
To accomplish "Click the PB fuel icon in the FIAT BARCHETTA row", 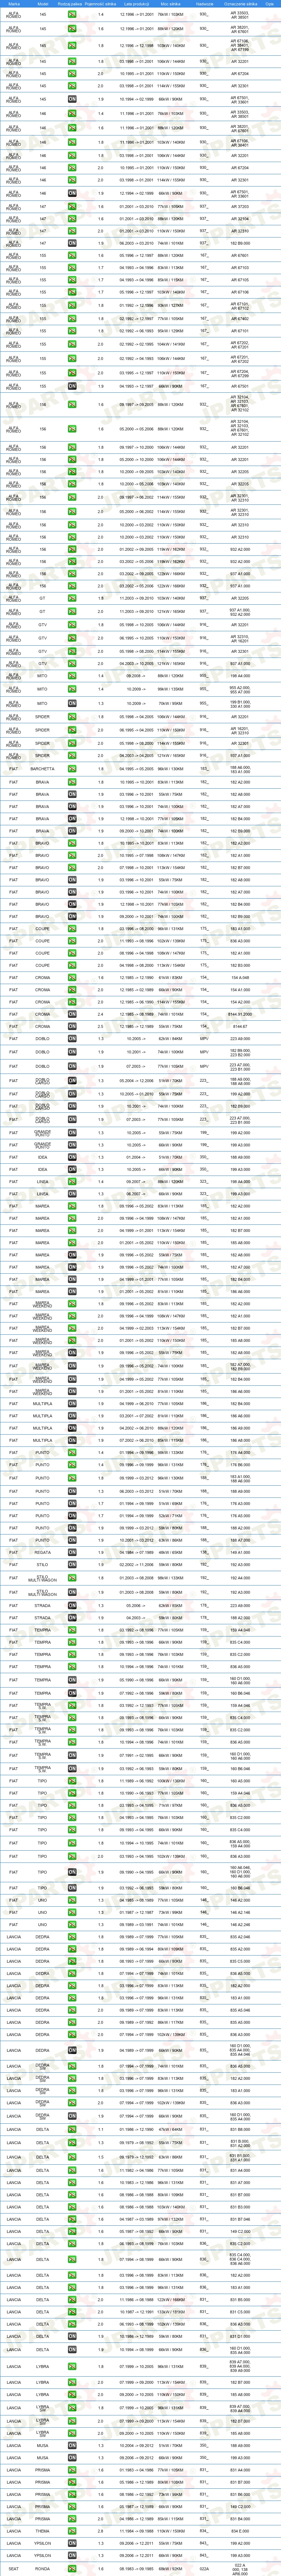I will tap(72, 769).
